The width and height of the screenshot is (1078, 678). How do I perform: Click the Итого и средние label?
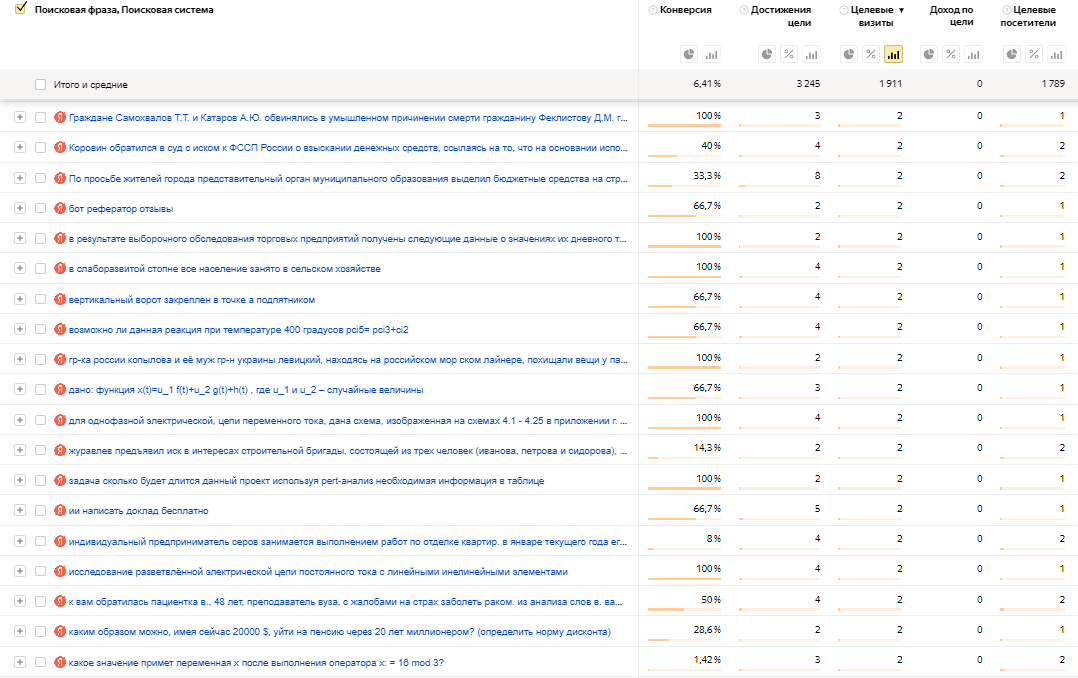point(91,85)
